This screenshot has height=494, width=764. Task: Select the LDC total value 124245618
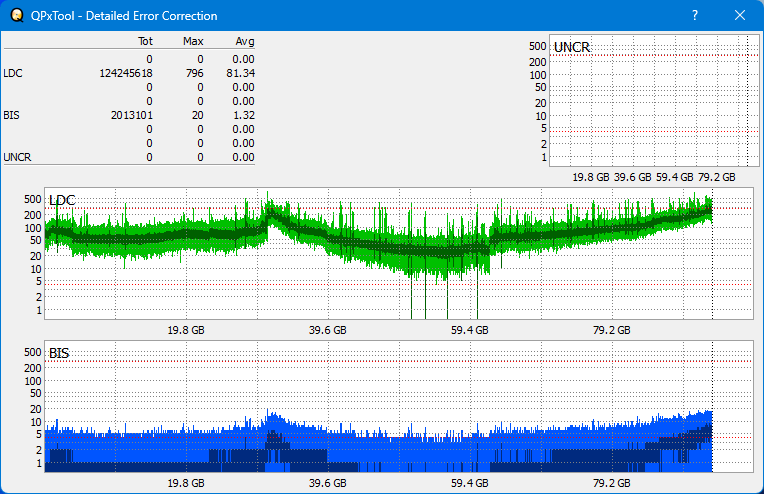tap(126, 73)
